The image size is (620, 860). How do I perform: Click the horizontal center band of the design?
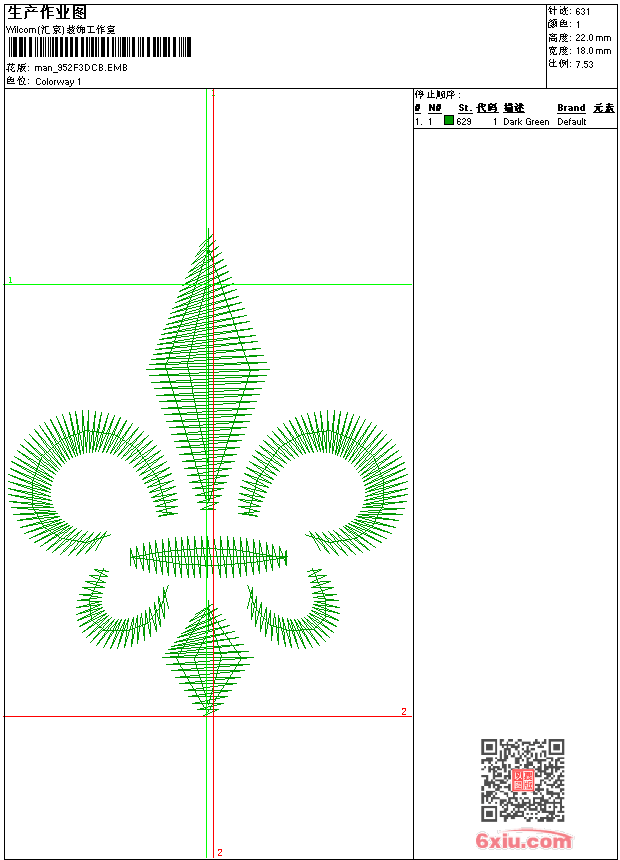pos(208,556)
